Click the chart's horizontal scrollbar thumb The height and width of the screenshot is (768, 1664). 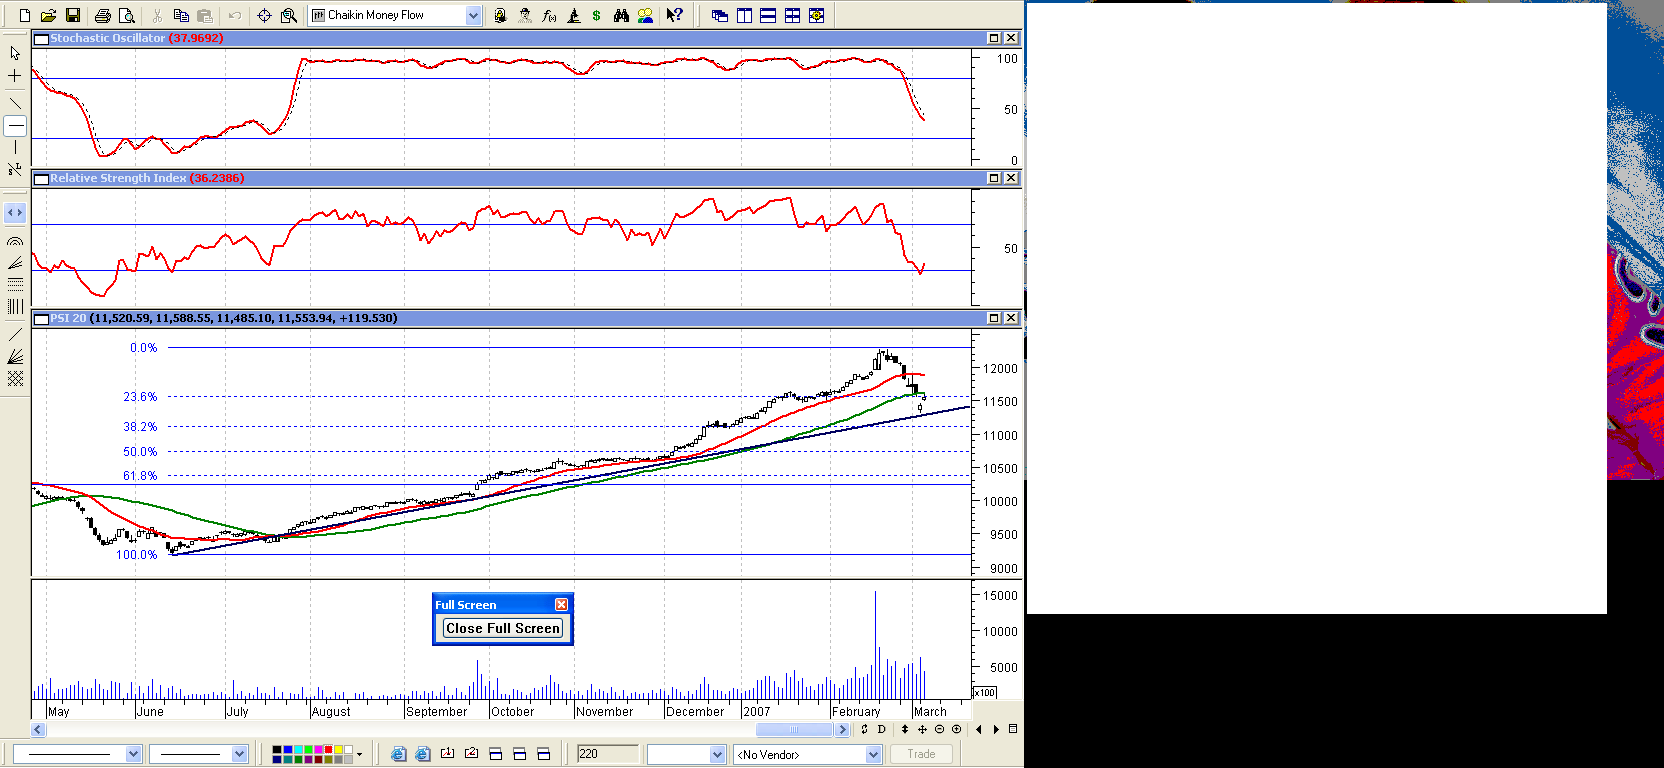795,729
